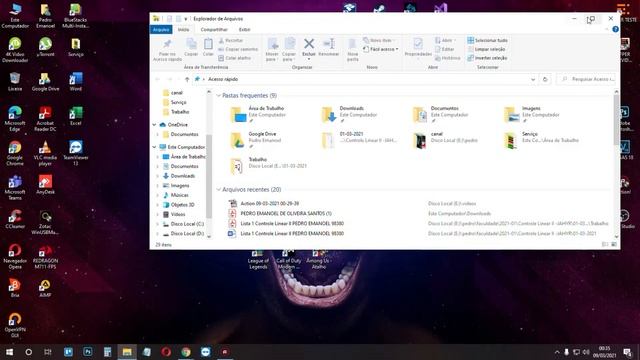The width and height of the screenshot is (640, 360).
Task: Open the address bar history dropdown arrow
Action: pos(533,79)
